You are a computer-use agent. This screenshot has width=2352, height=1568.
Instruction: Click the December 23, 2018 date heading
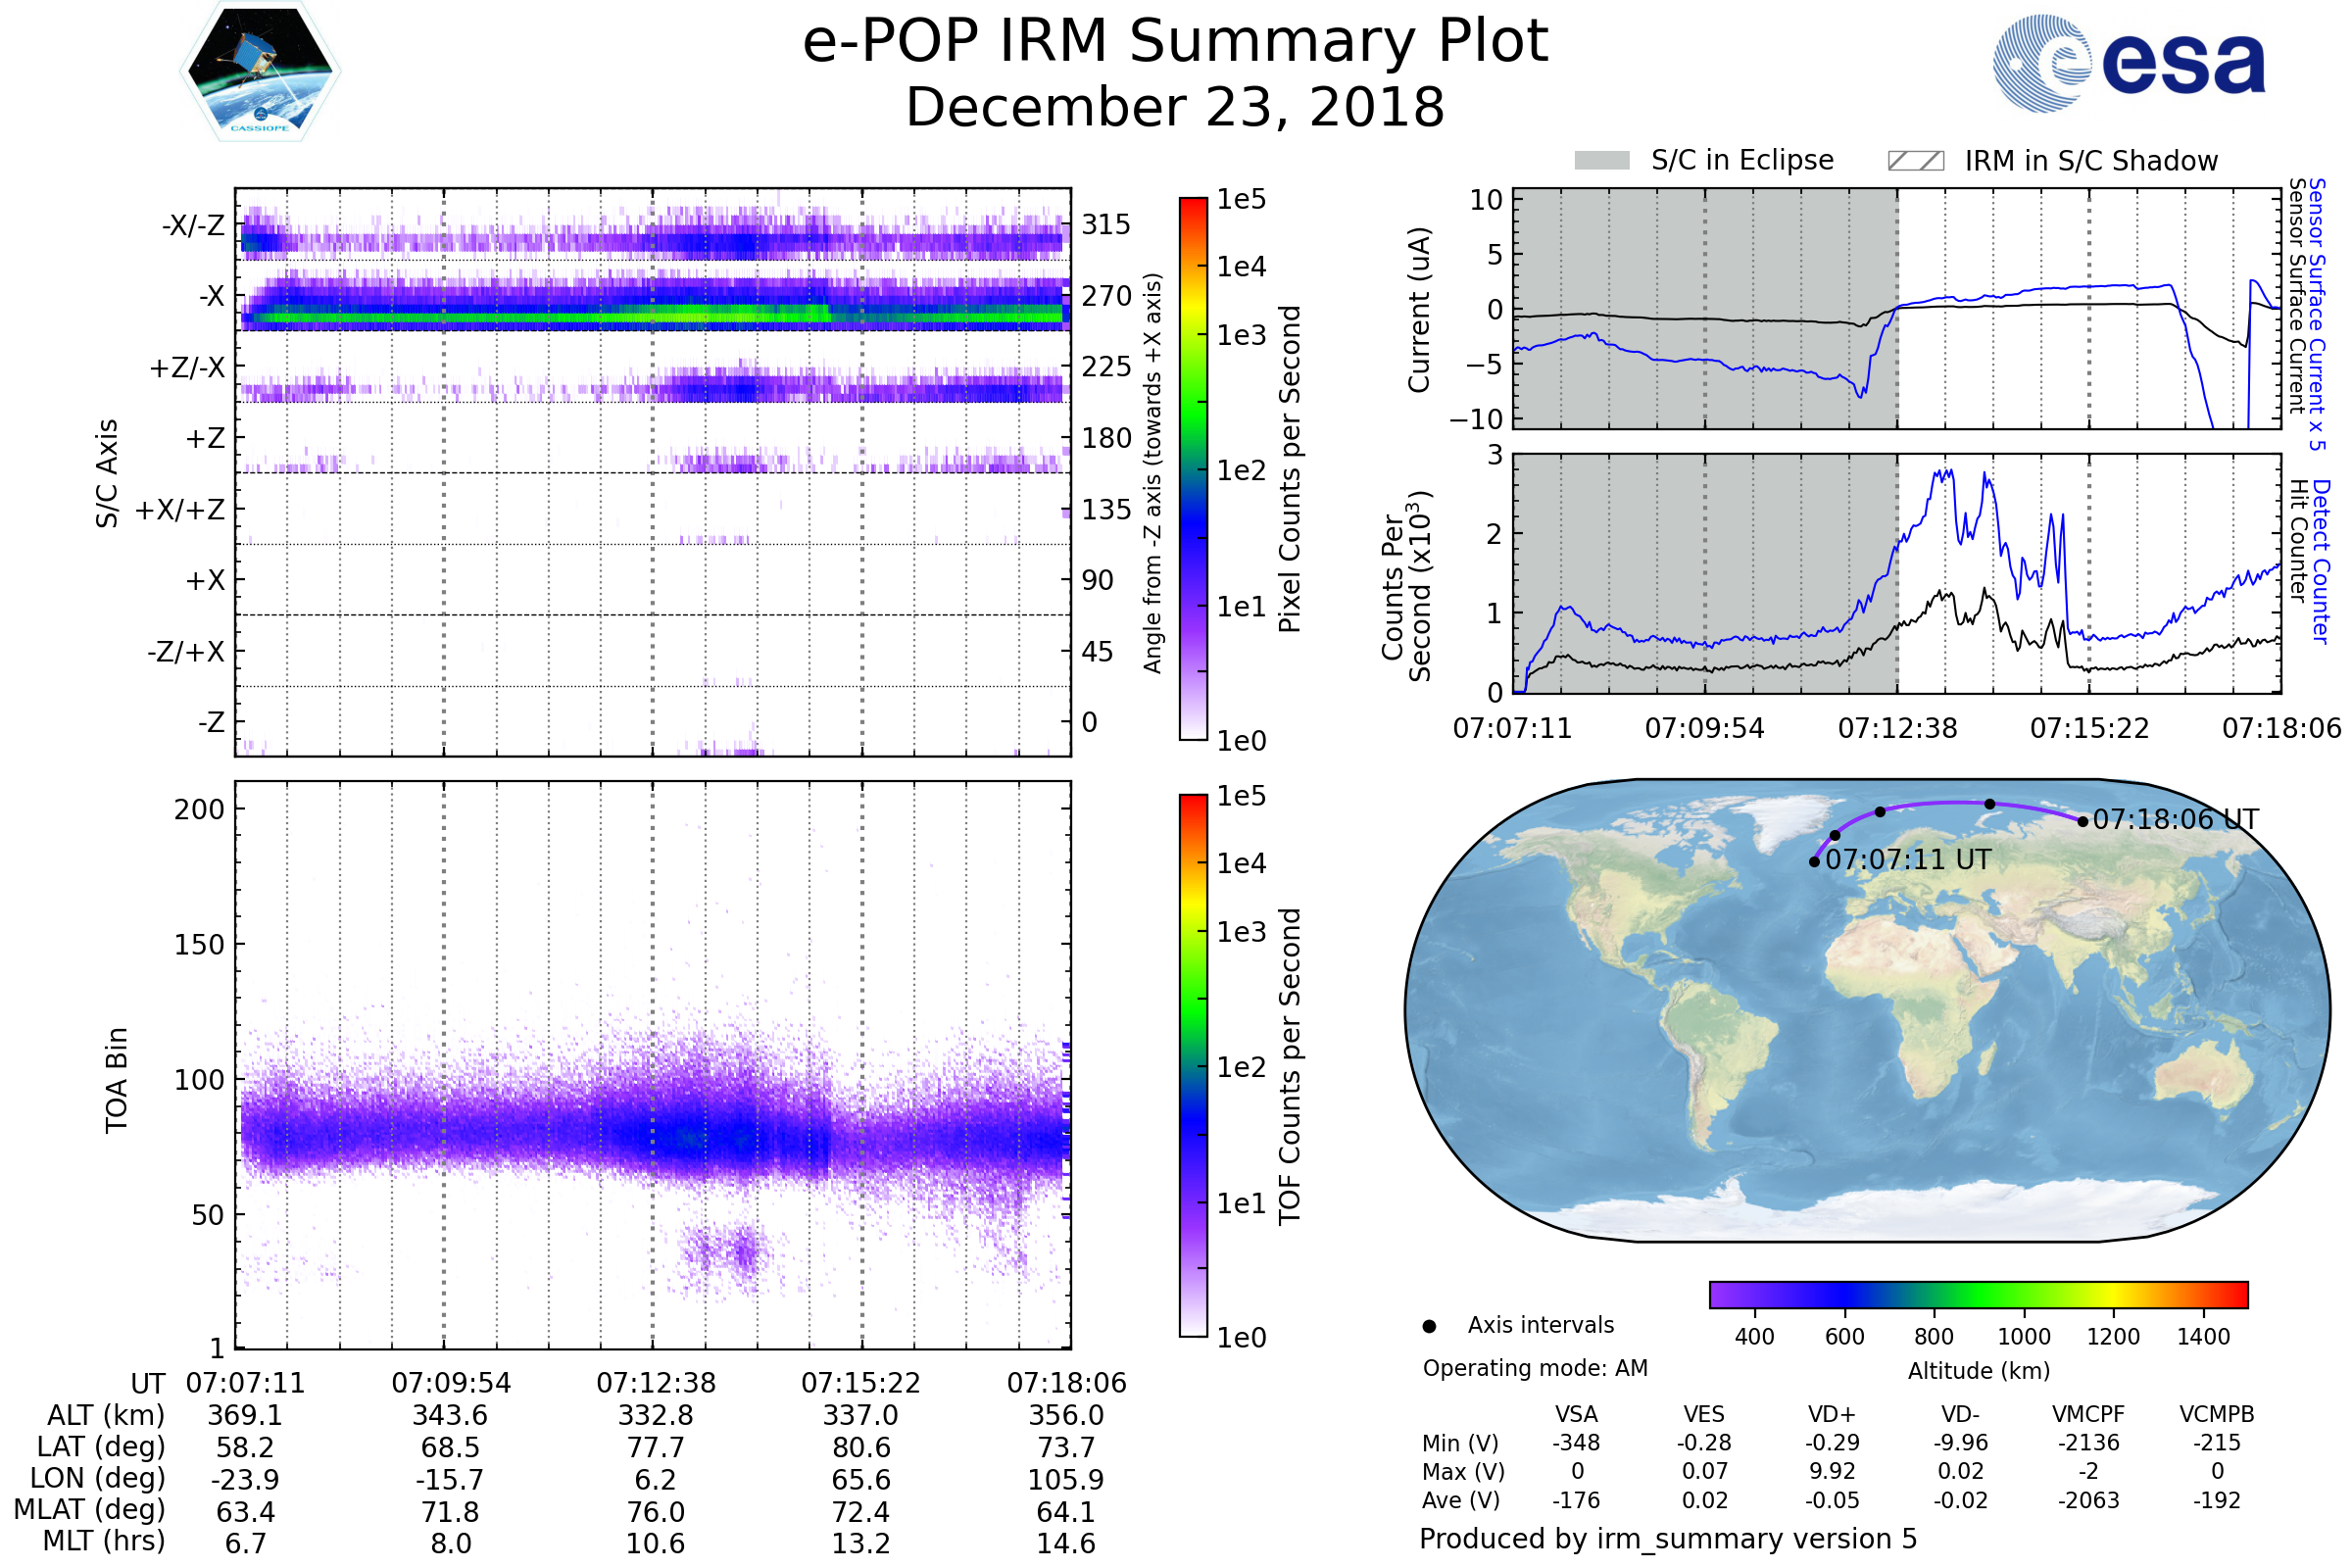click(x=1175, y=108)
